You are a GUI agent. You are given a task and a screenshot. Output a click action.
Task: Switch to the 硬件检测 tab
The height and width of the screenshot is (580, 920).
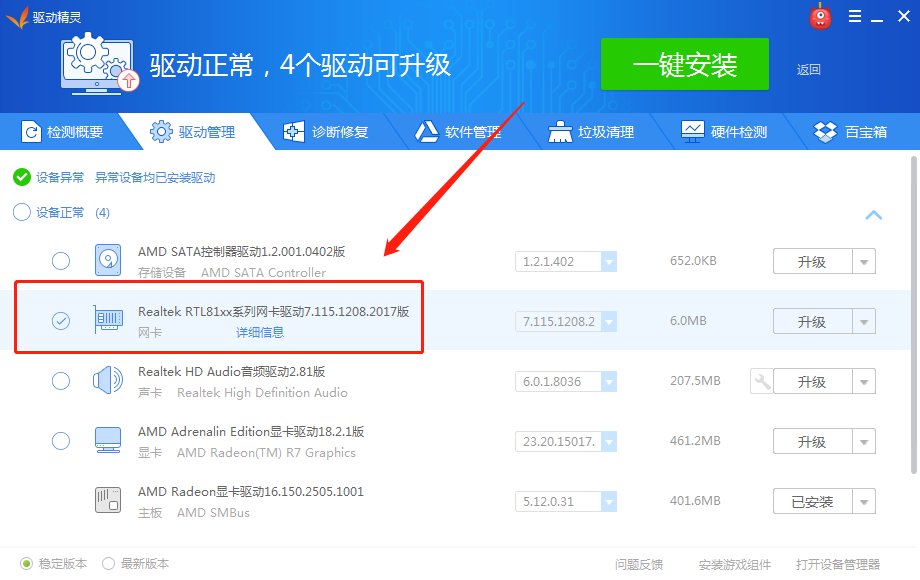[x=725, y=130]
